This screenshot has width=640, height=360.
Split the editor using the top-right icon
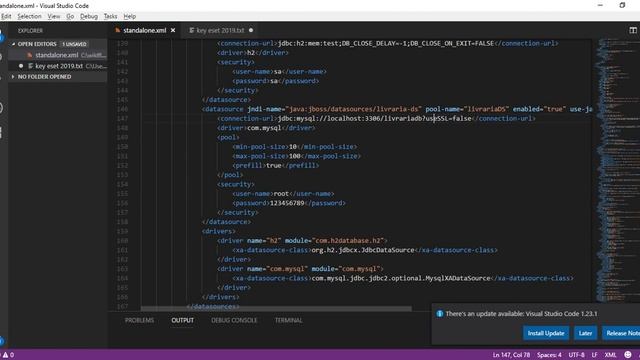coord(633,30)
